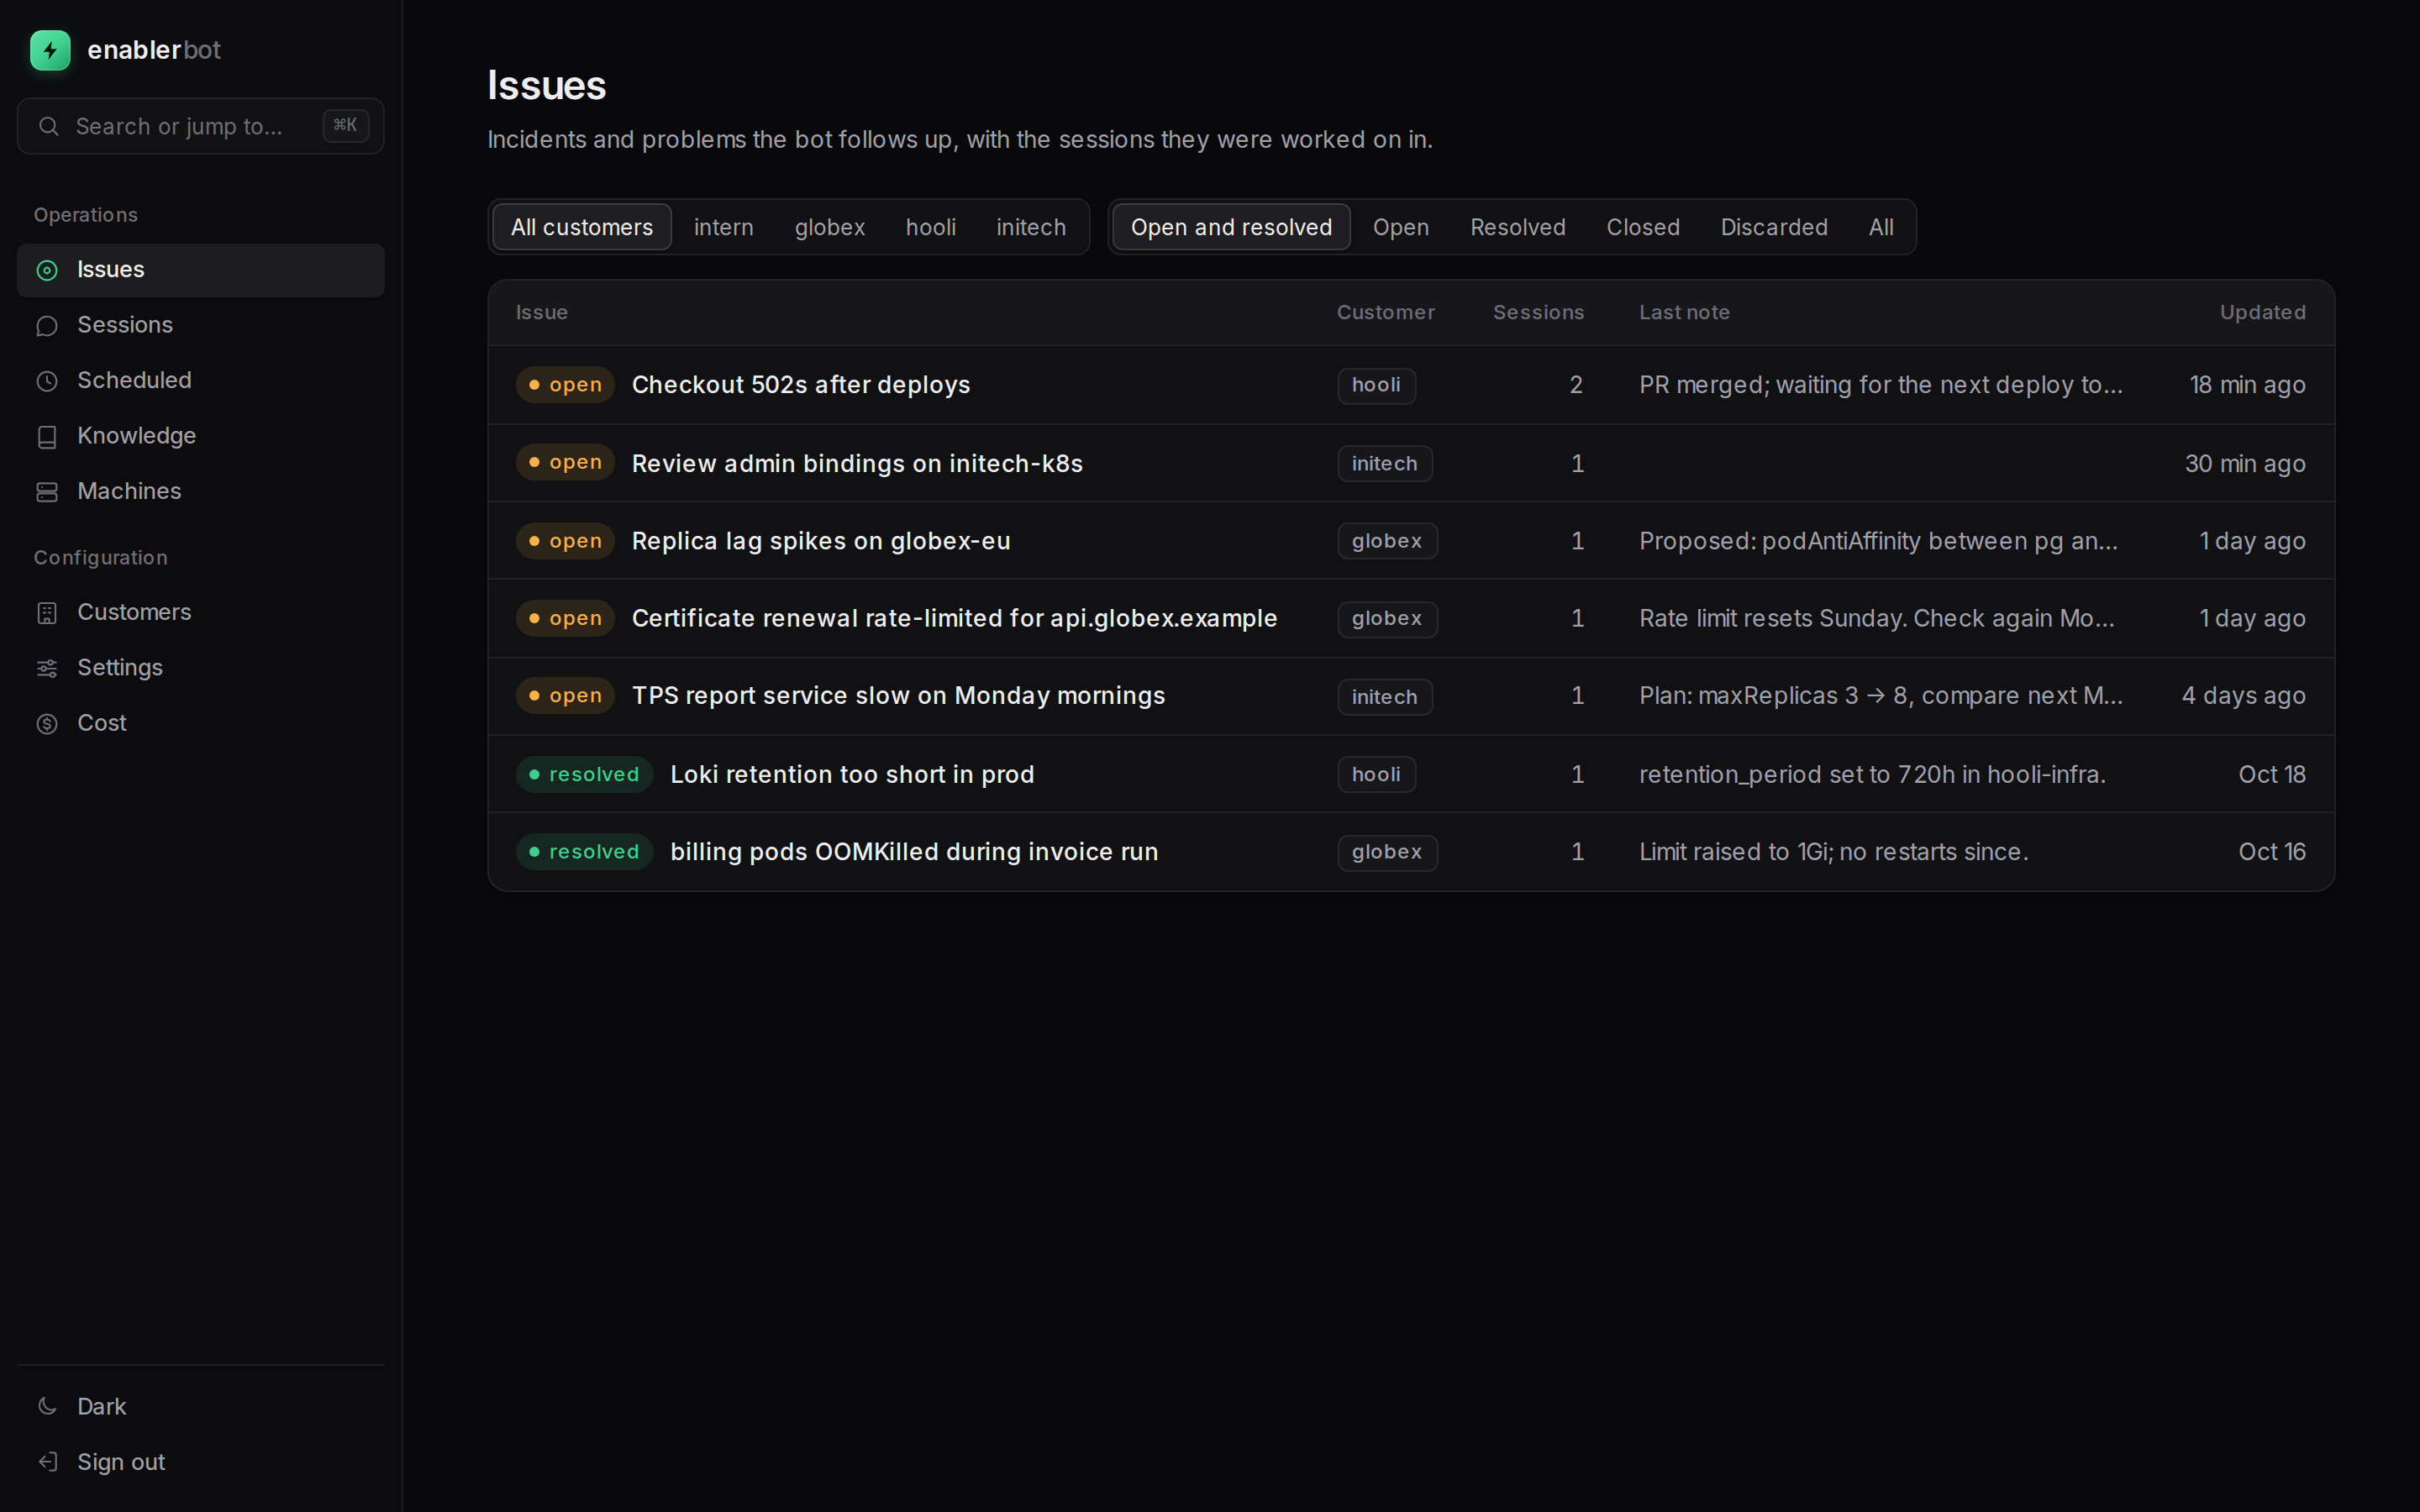Open Machines via its server icon

(x=47, y=492)
